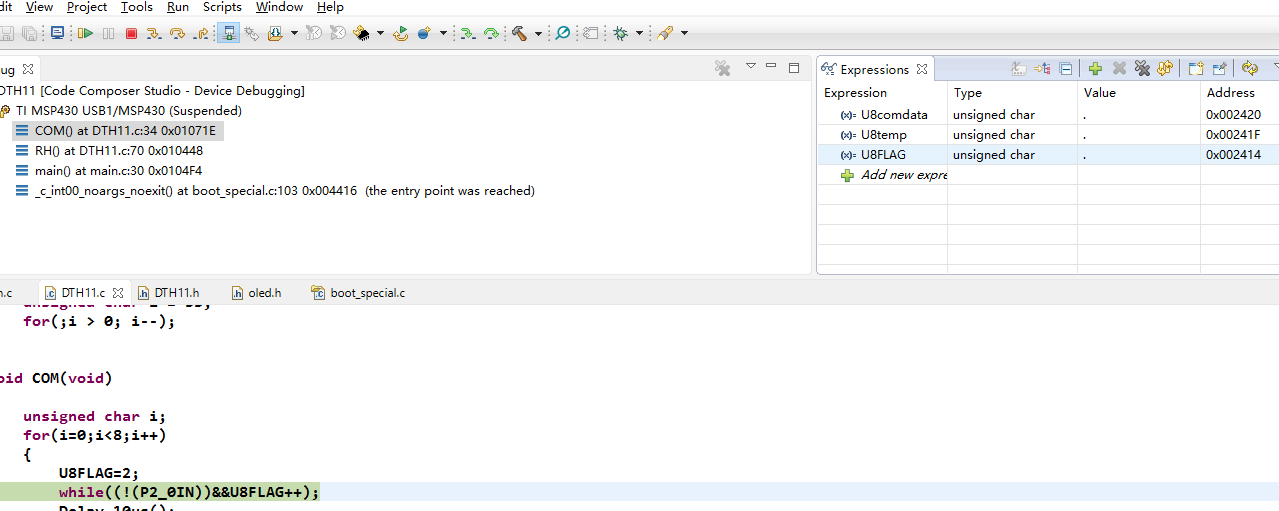Click the memory chip Load icon
This screenshot has height=511, width=1279.
(x=362, y=33)
